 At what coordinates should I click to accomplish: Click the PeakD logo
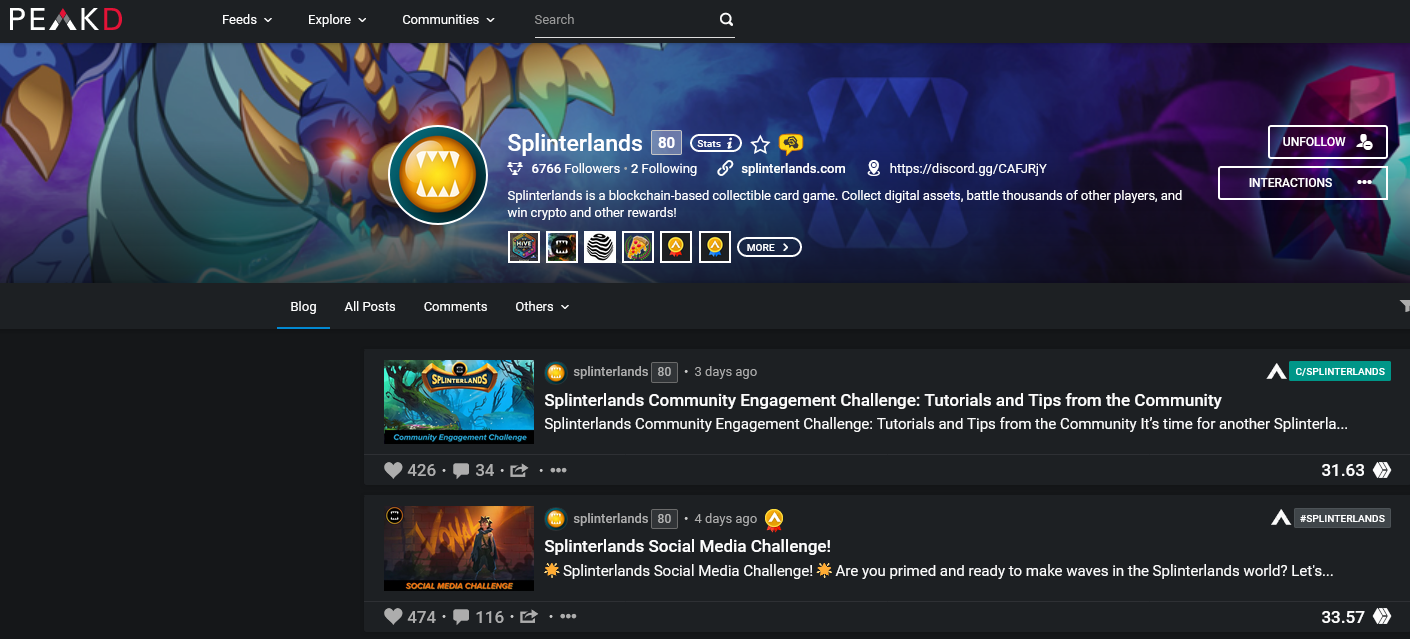tap(66, 19)
